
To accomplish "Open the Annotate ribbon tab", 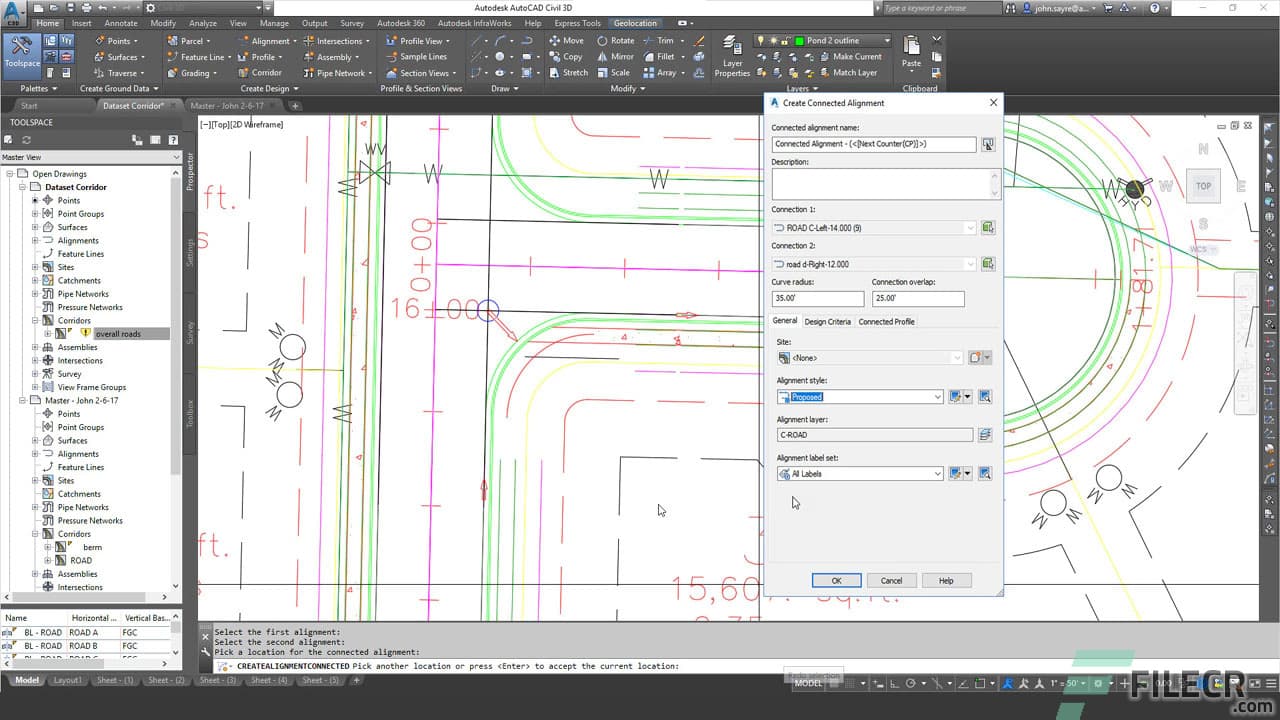I will click(x=120, y=22).
